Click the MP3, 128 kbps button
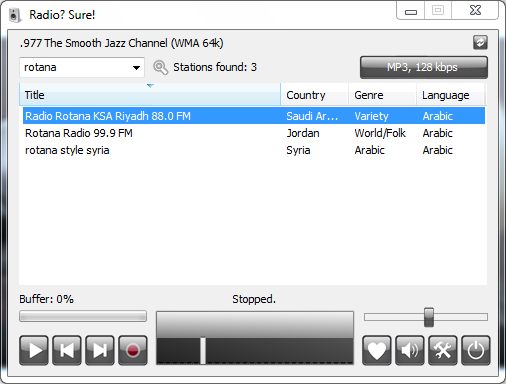 (x=424, y=68)
